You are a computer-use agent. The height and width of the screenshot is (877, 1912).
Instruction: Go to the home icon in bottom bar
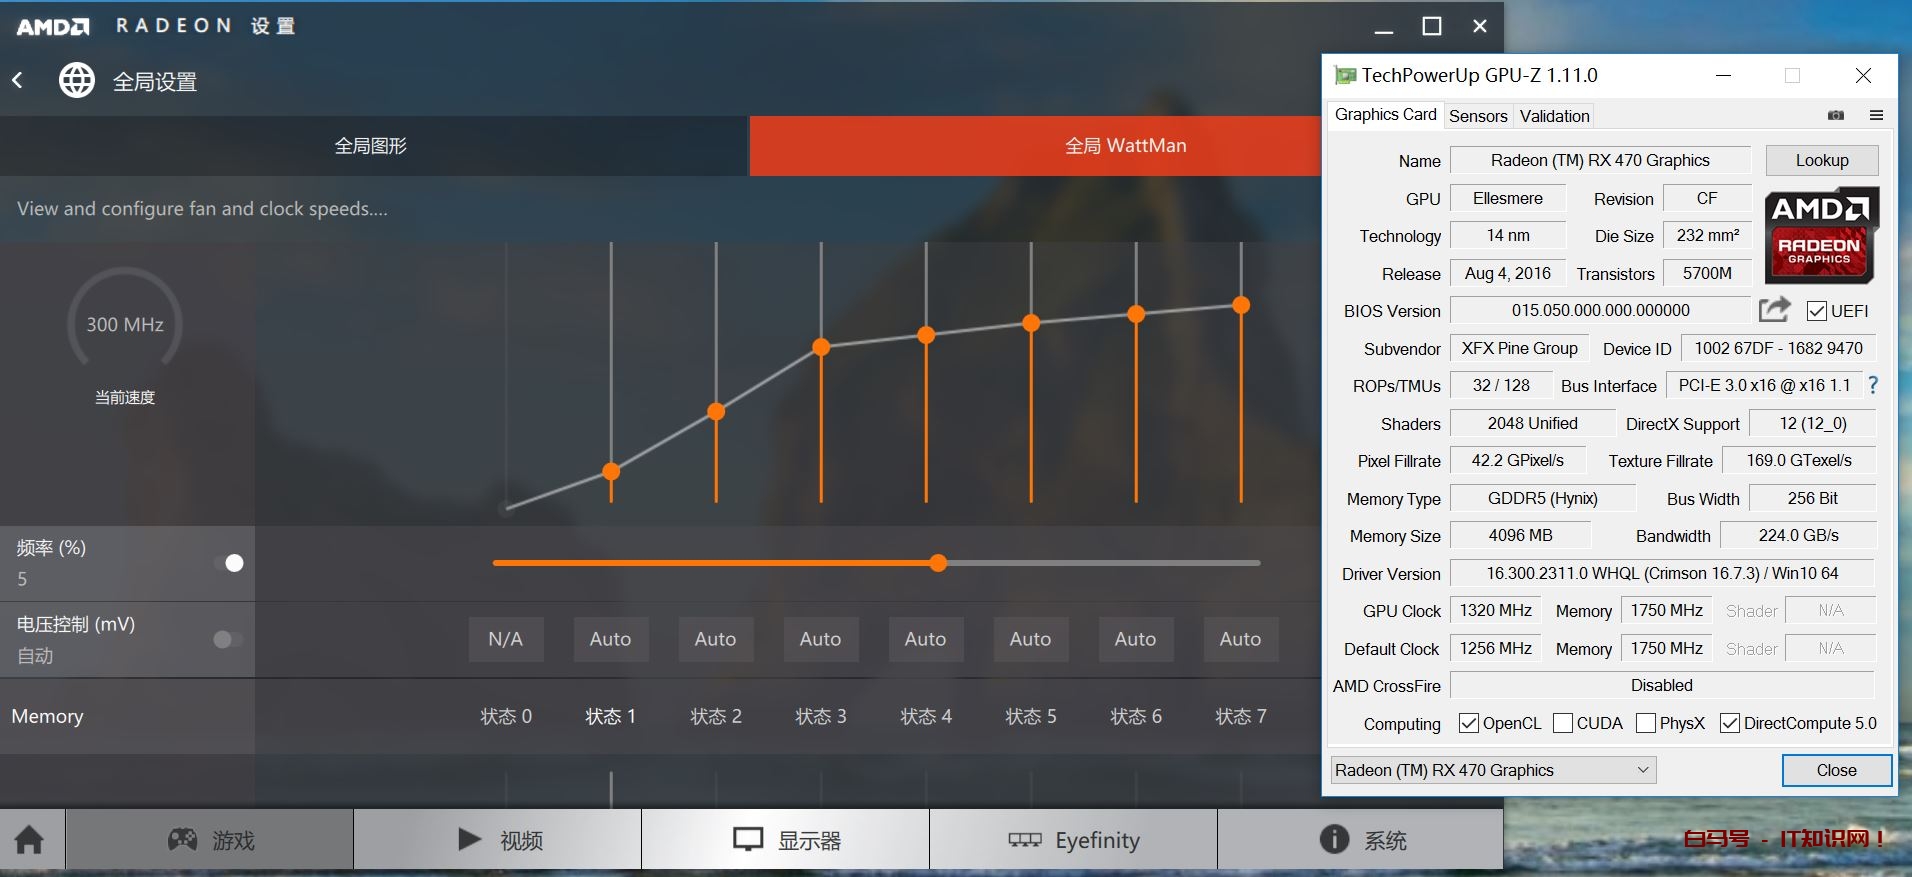coord(30,840)
